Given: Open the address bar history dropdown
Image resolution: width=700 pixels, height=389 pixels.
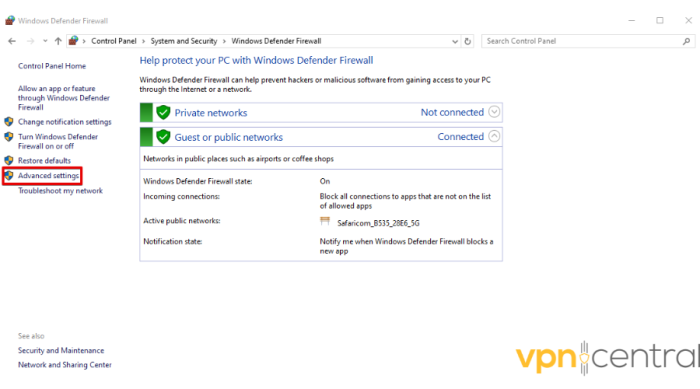Looking at the screenshot, I should (x=454, y=42).
